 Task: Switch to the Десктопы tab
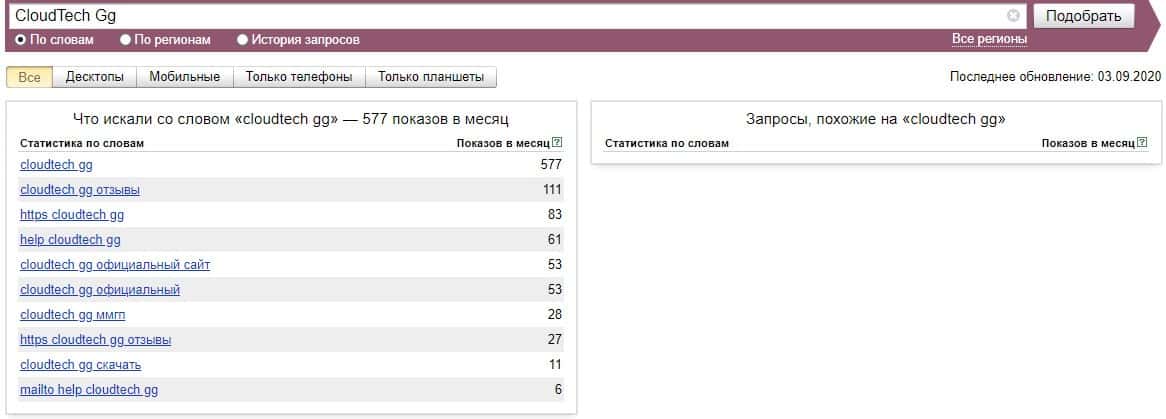click(94, 77)
